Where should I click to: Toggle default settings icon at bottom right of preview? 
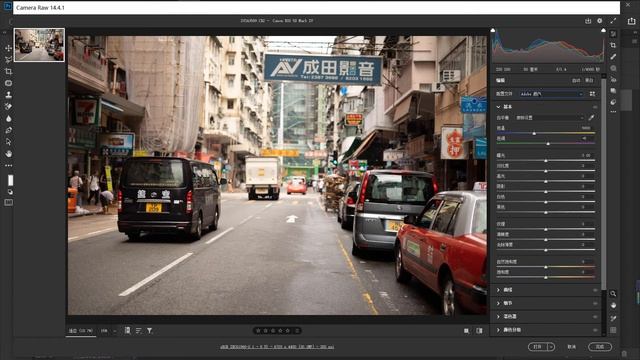479,331
